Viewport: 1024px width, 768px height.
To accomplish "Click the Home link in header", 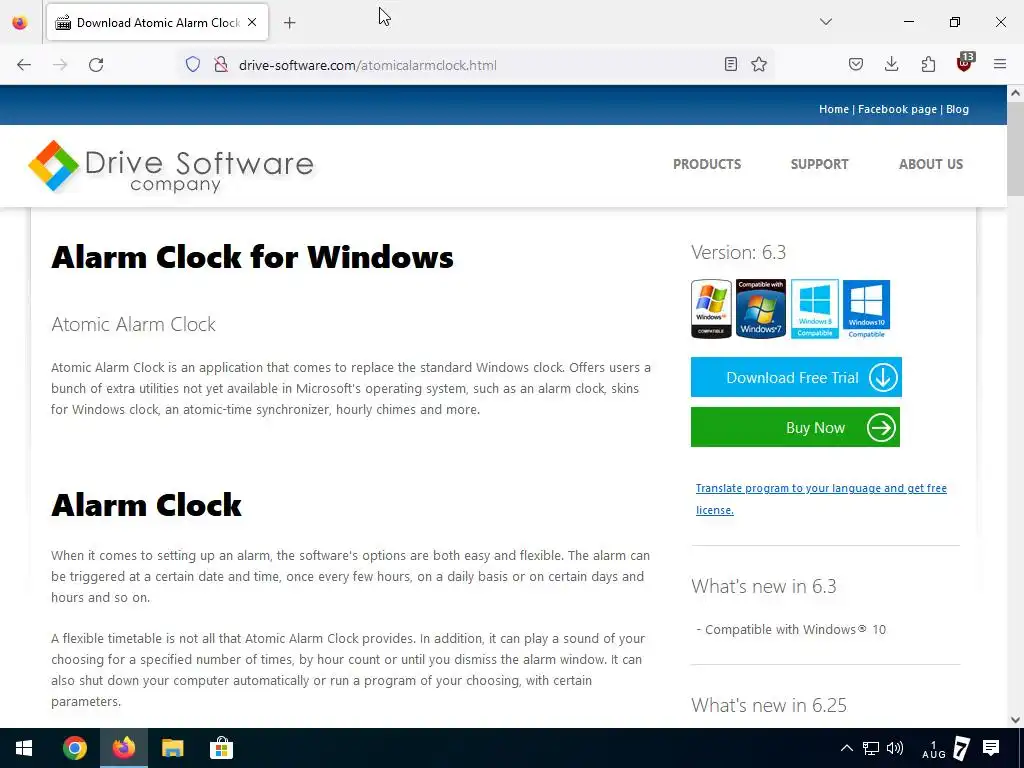I will point(834,109).
